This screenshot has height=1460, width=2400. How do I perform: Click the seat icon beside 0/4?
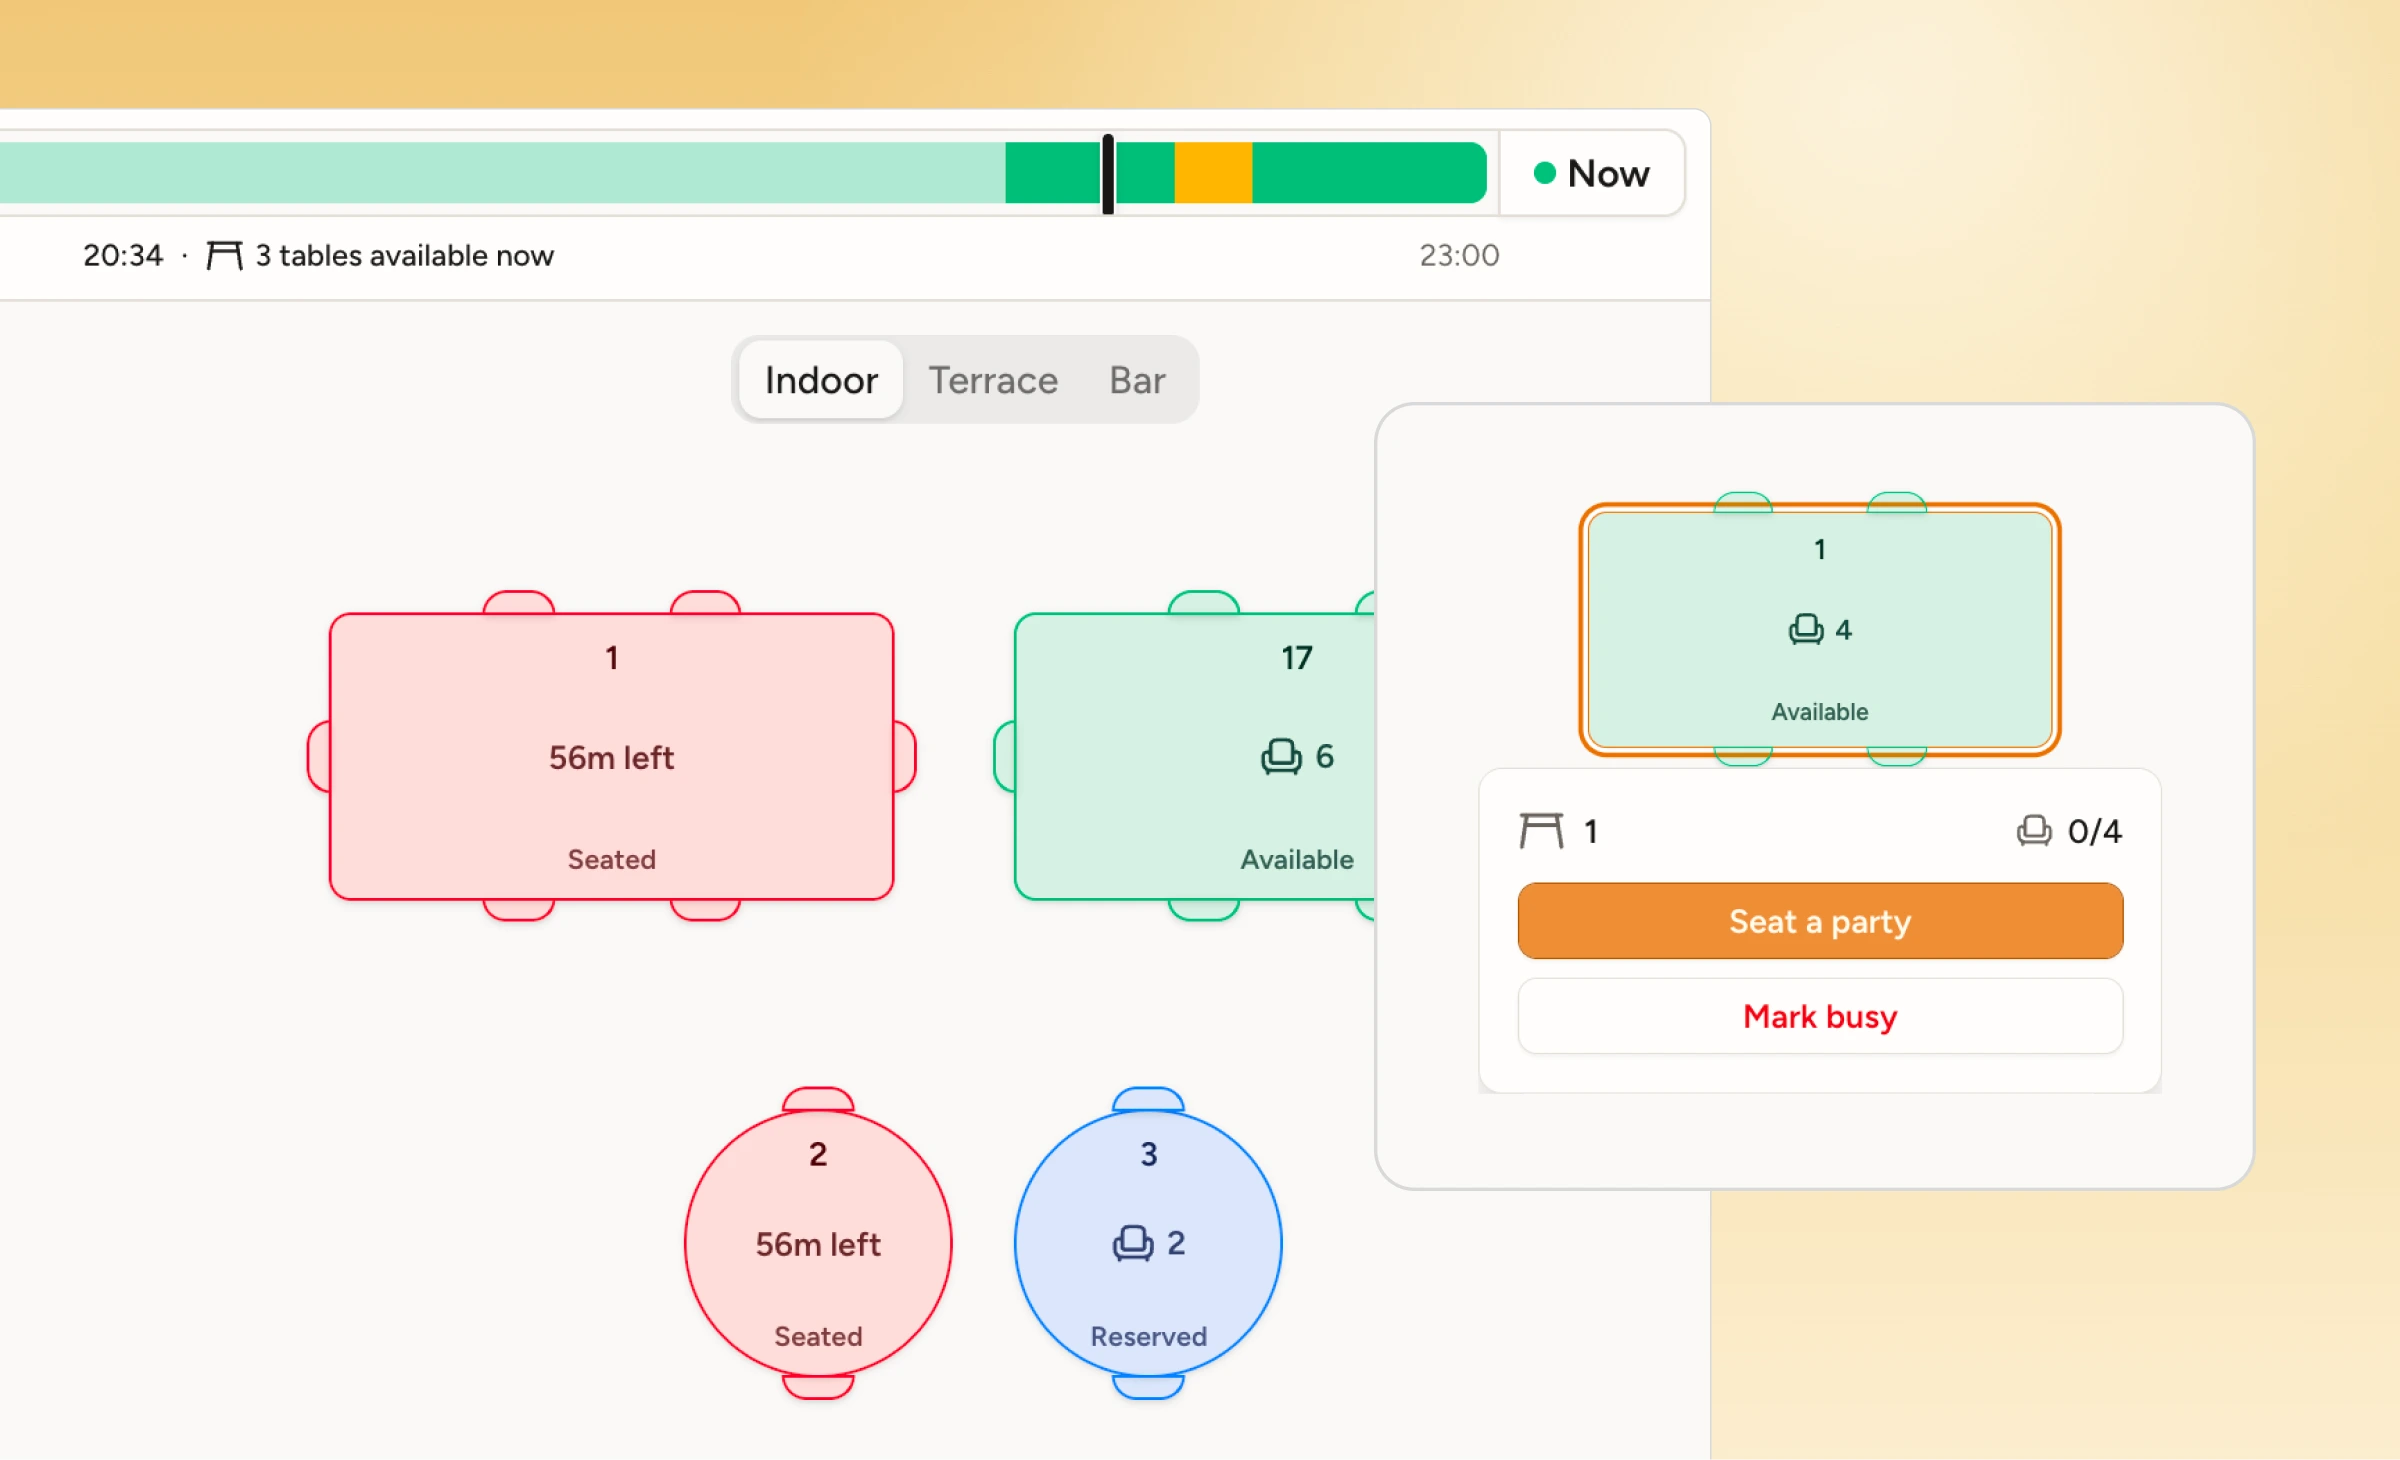tap(2034, 831)
